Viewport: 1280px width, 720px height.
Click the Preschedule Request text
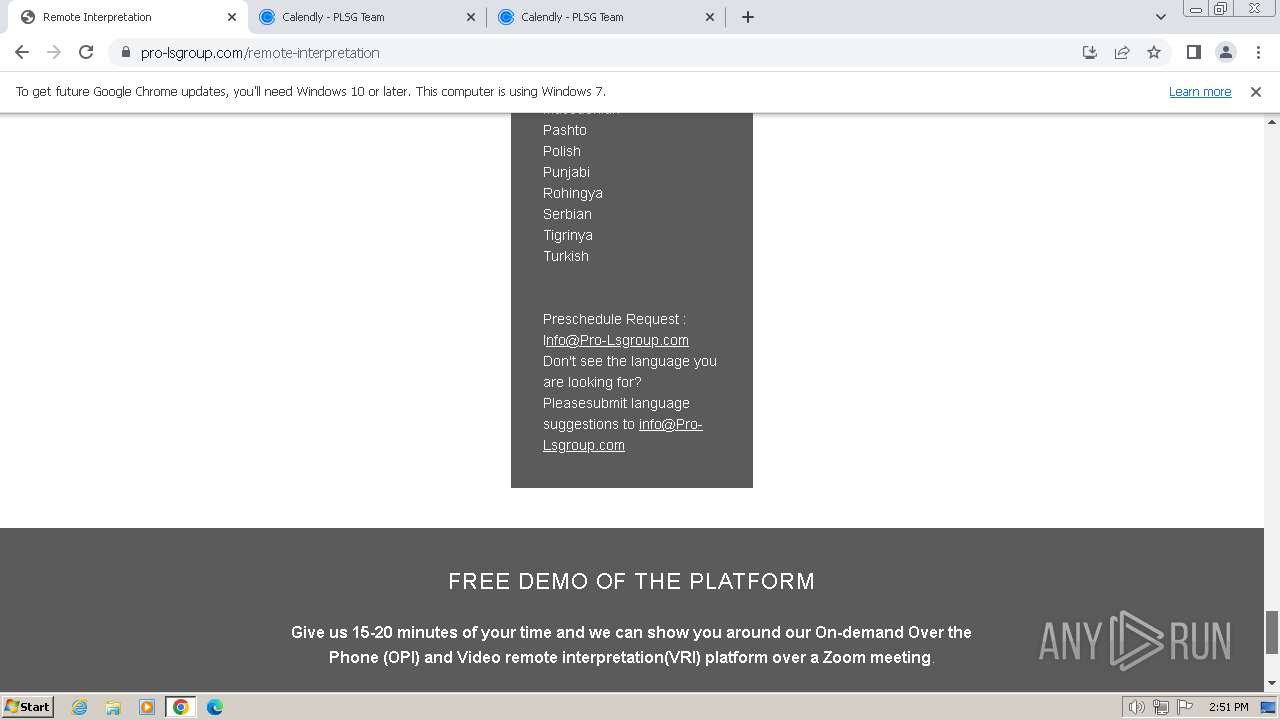614,319
